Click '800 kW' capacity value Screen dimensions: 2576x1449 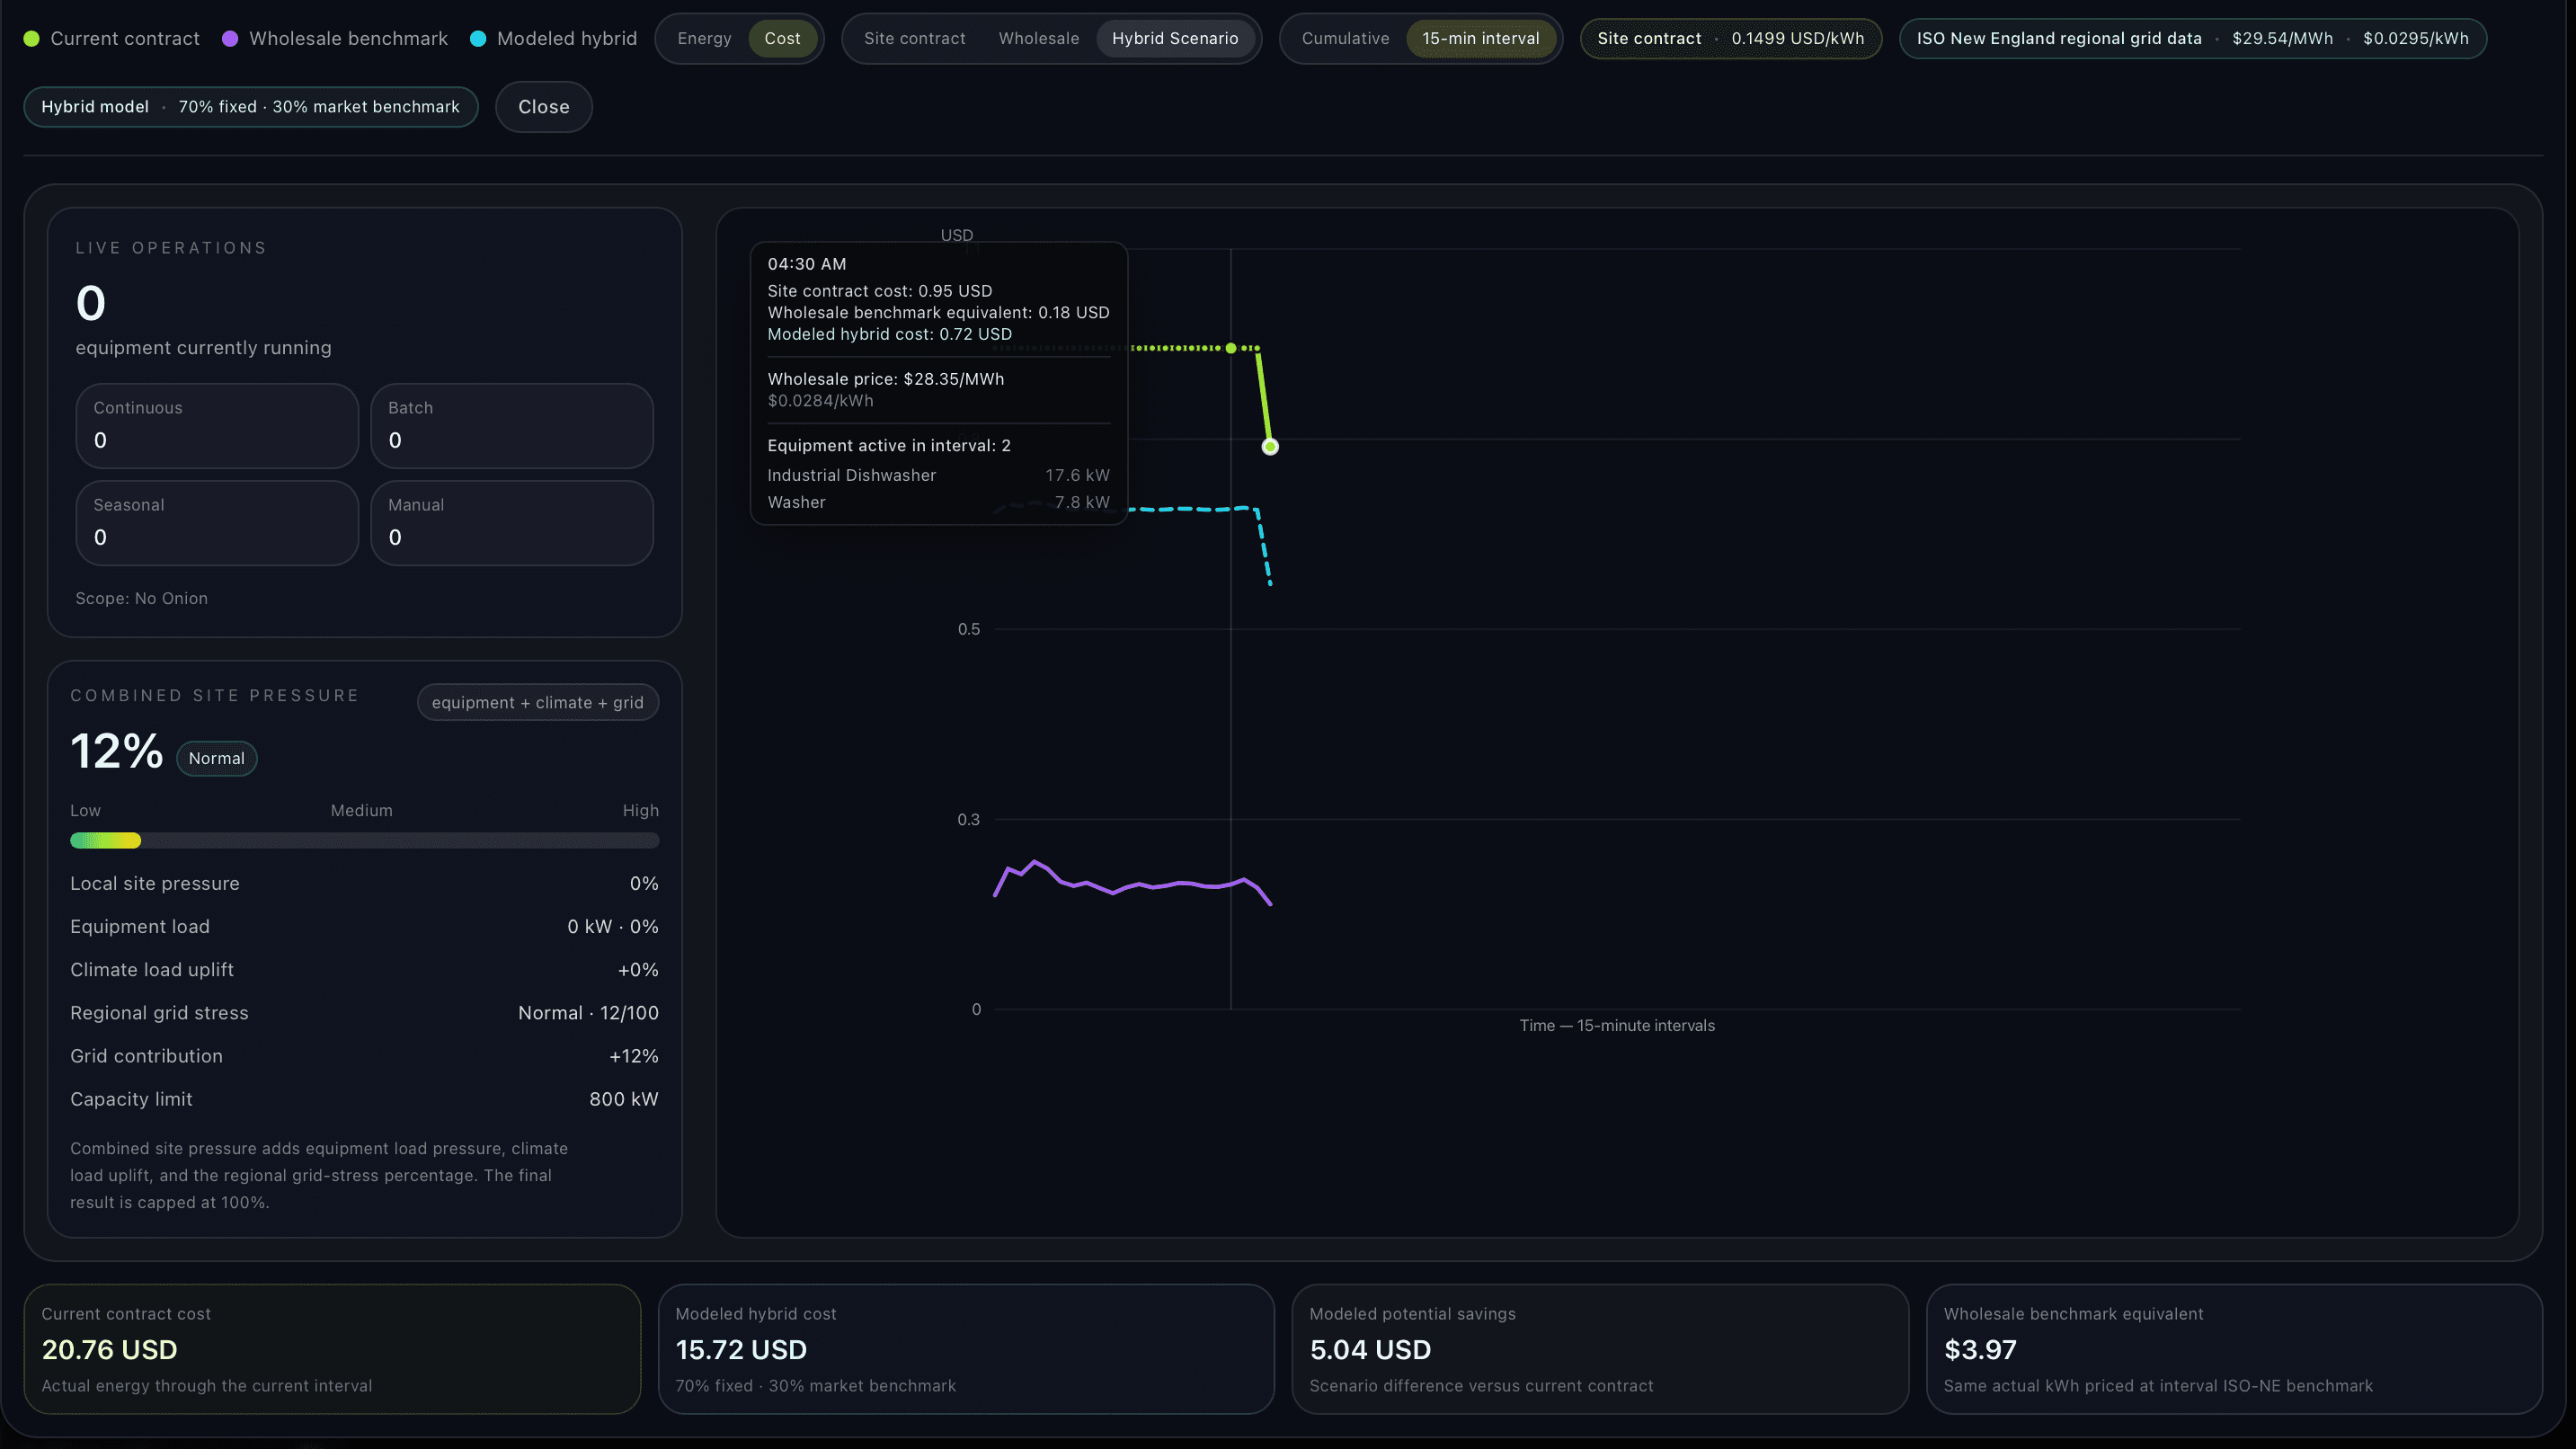tap(624, 1099)
